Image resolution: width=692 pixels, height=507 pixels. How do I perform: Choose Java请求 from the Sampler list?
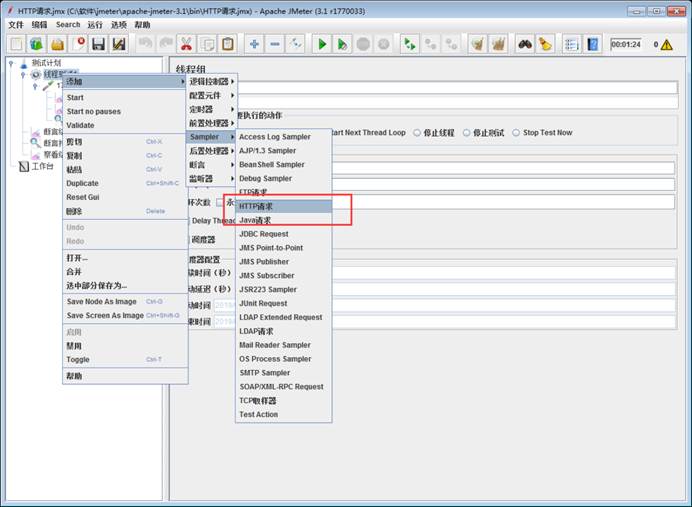pos(283,220)
